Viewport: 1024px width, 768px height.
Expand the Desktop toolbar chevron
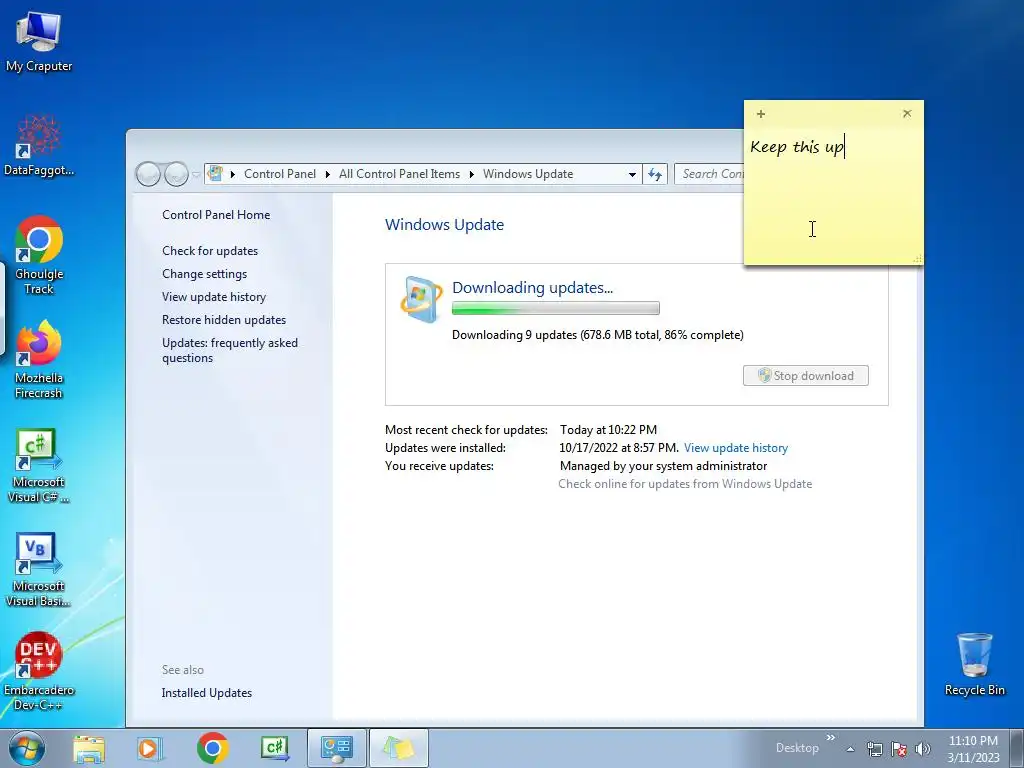[831, 737]
